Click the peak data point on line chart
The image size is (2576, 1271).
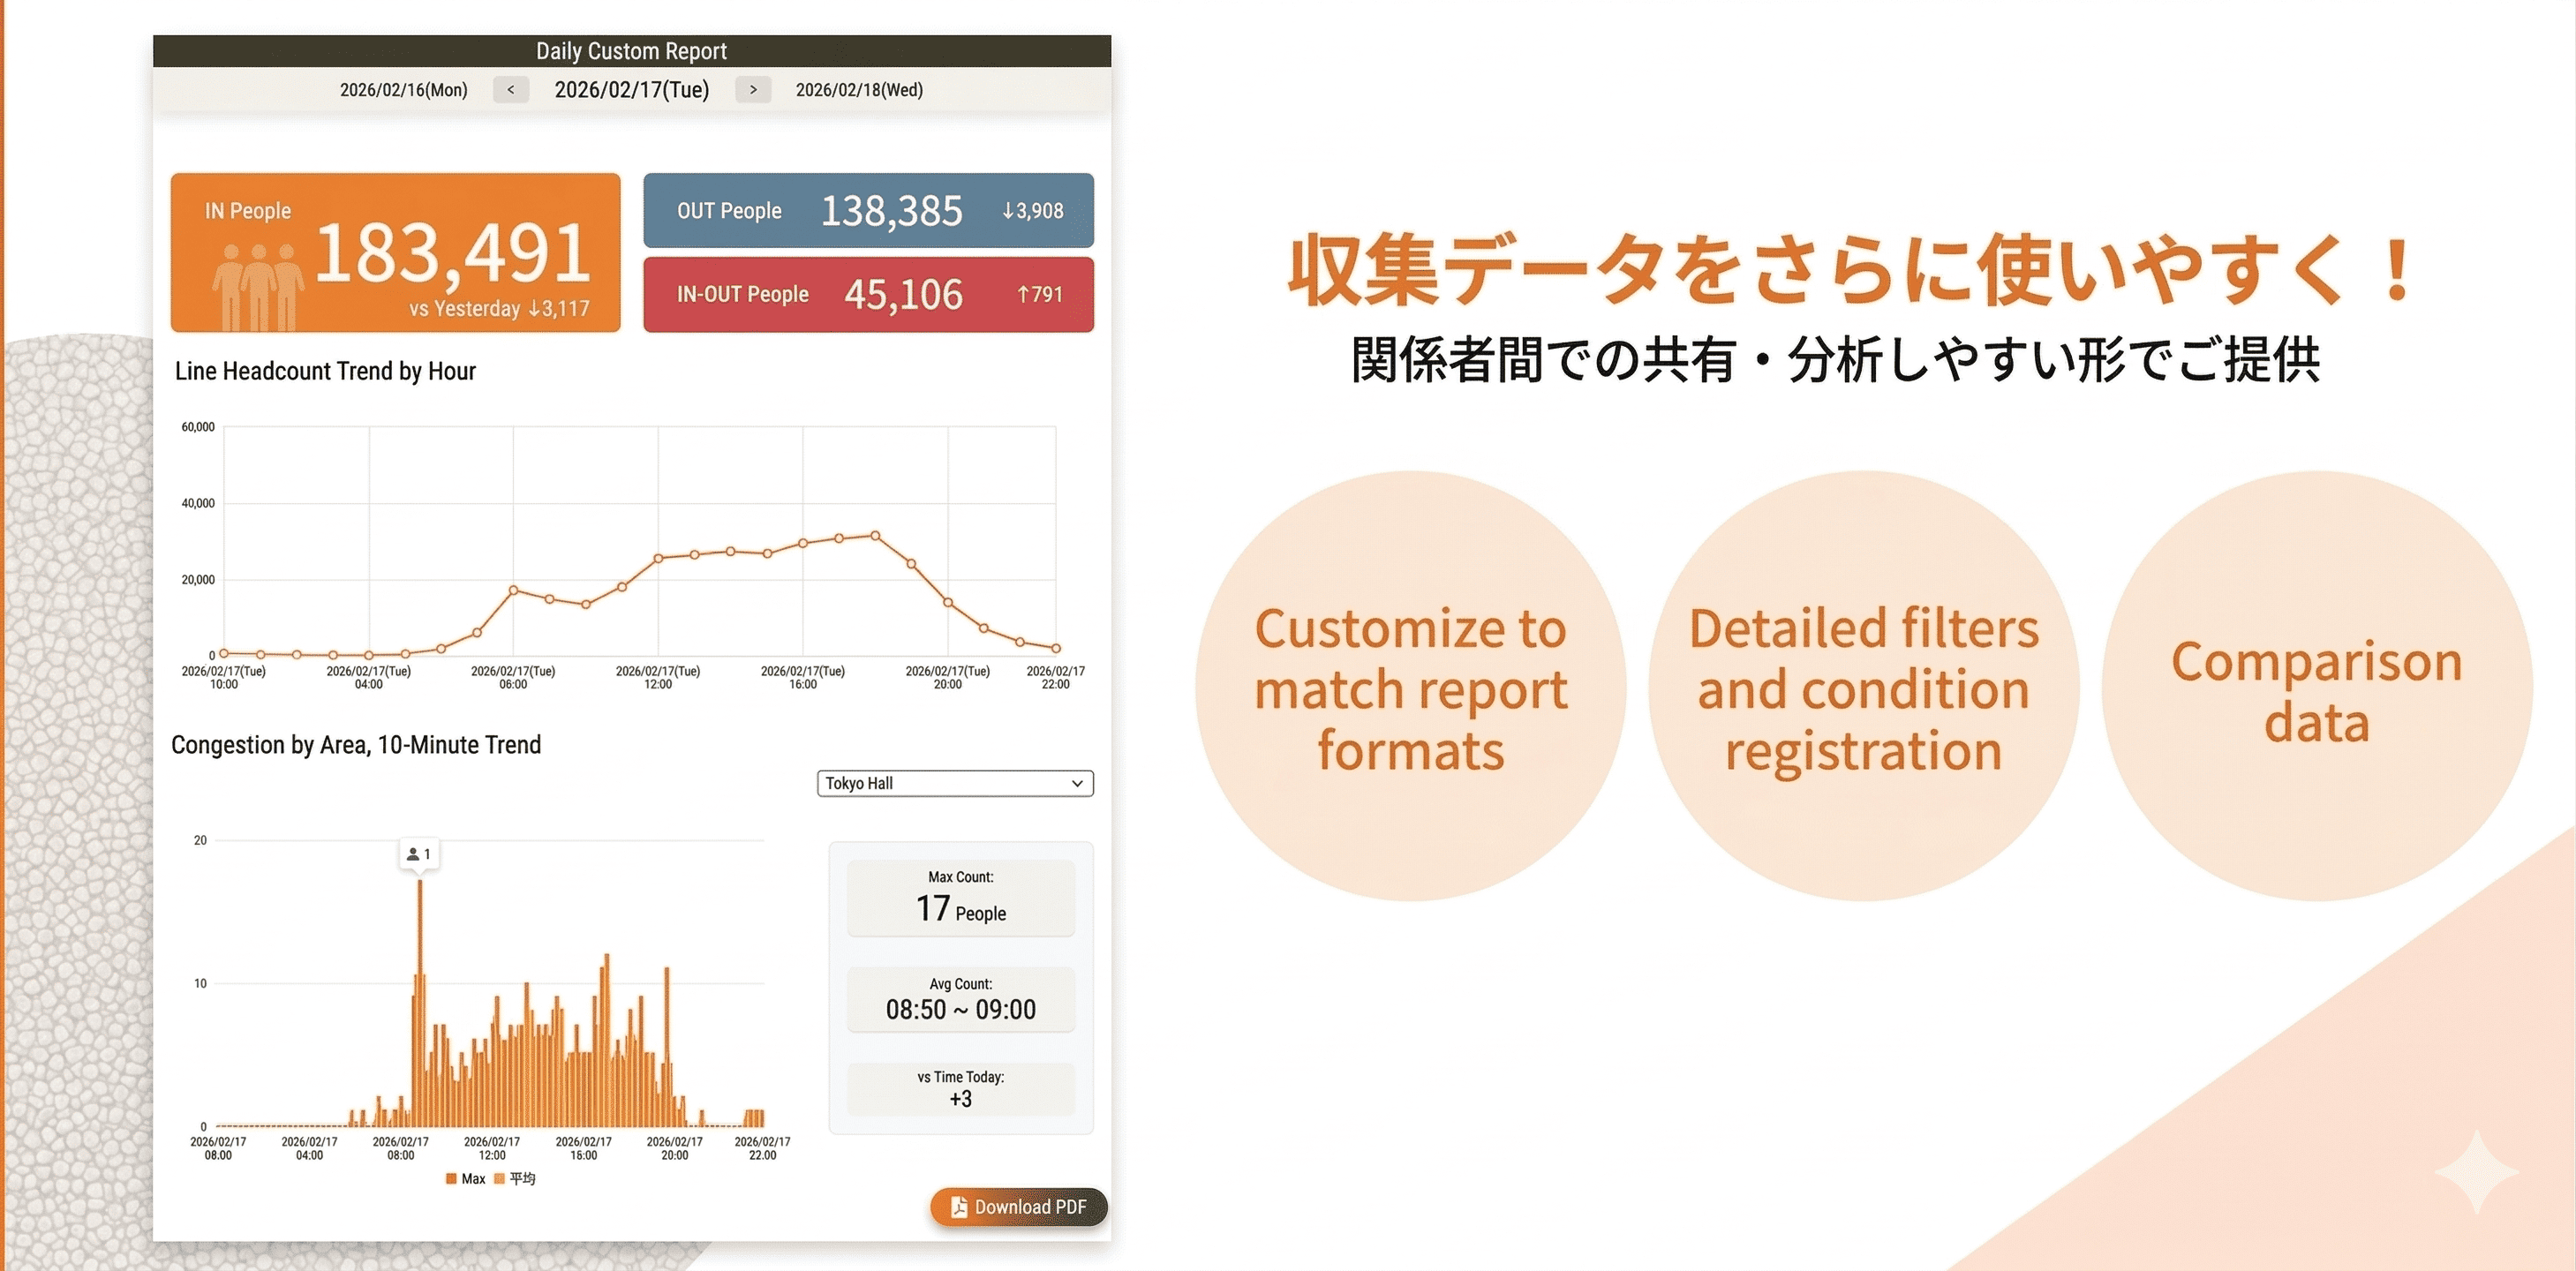click(875, 536)
